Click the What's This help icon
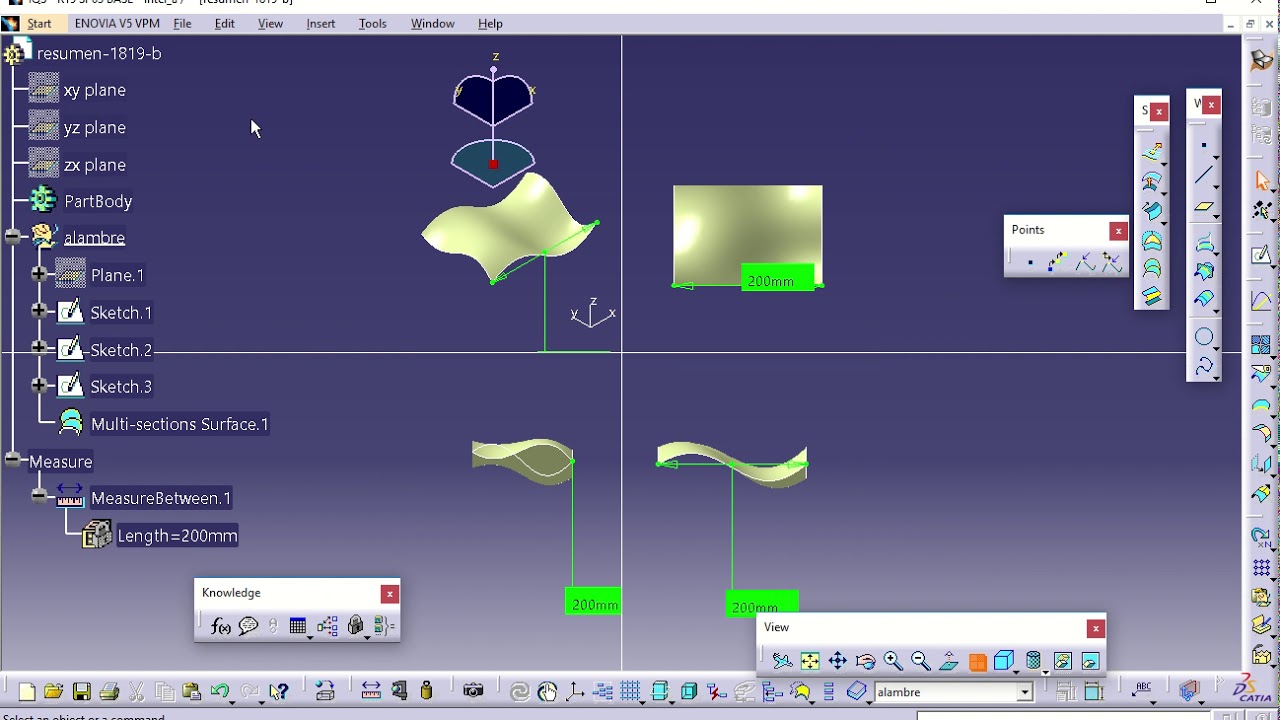Screen dimensions: 1280x720 pyautogui.click(x=279, y=691)
